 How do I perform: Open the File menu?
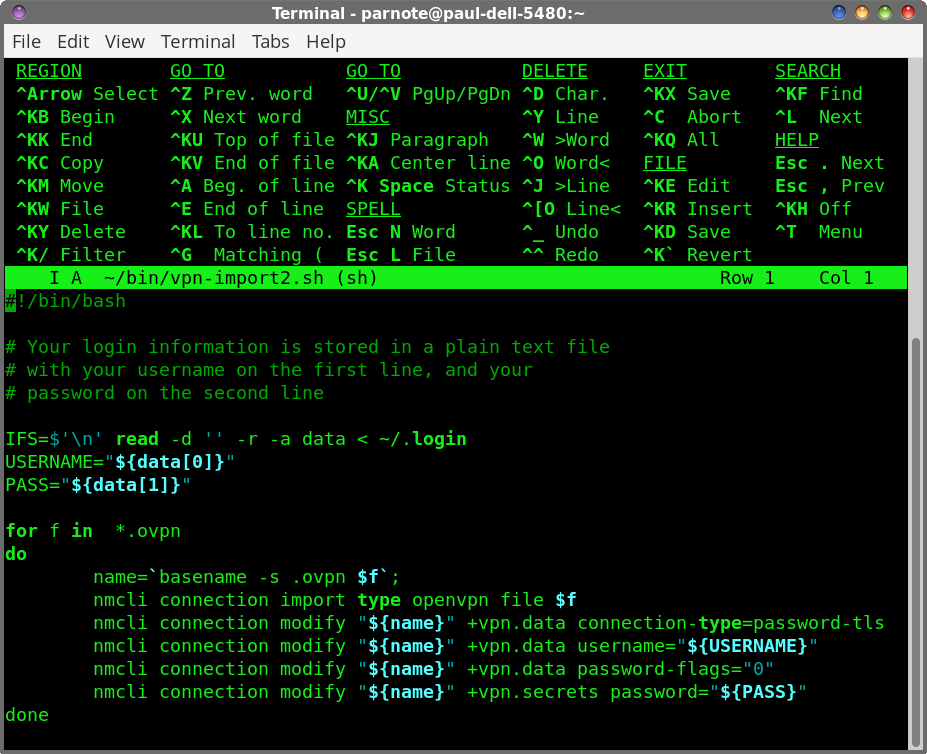point(26,42)
